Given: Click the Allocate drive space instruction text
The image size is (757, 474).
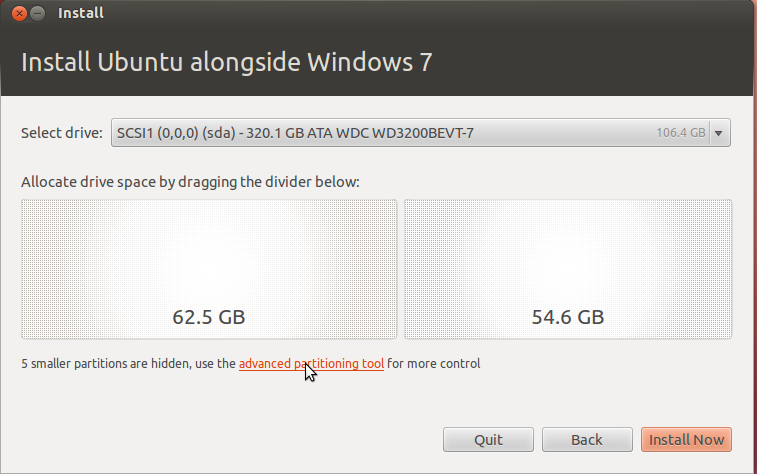Looking at the screenshot, I should pos(190,182).
